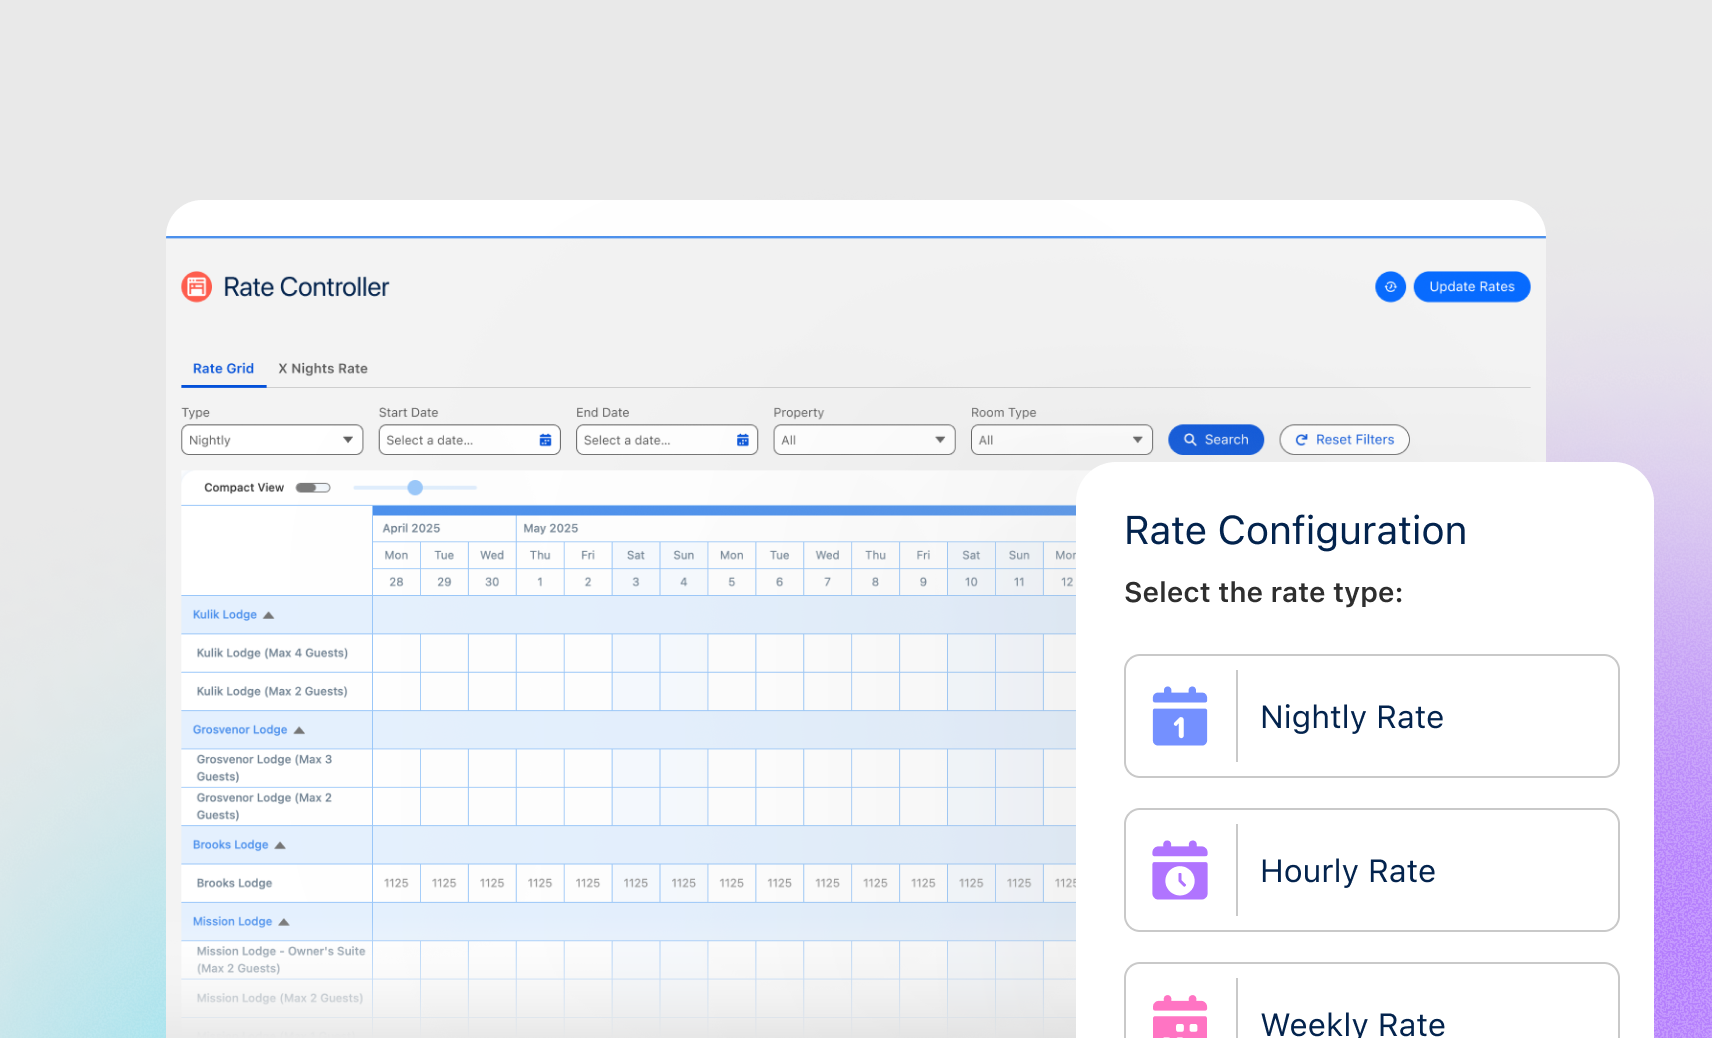
Task: Open the Room Type dropdown
Action: pos(1061,440)
